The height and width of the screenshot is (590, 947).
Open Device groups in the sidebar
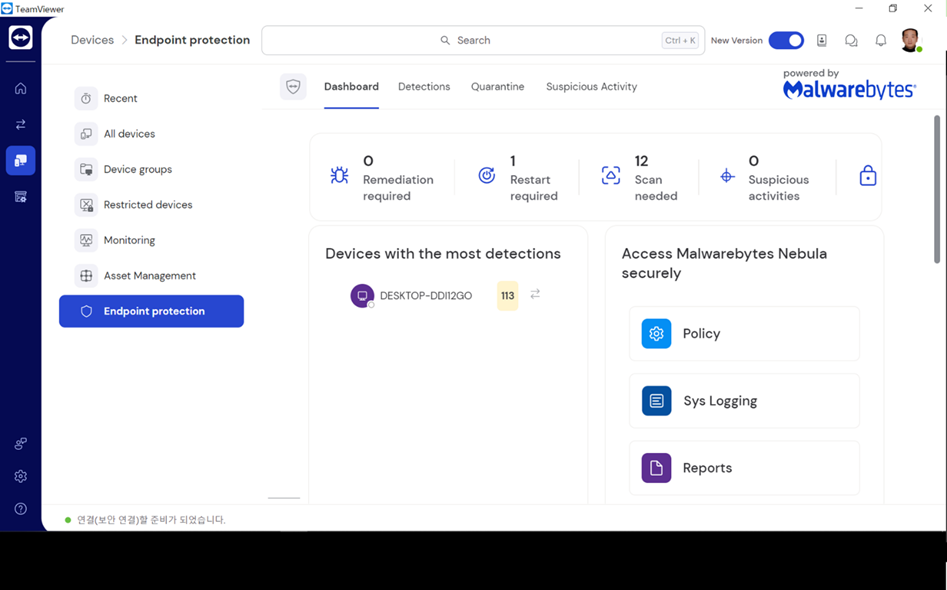pyautogui.click(x=152, y=170)
